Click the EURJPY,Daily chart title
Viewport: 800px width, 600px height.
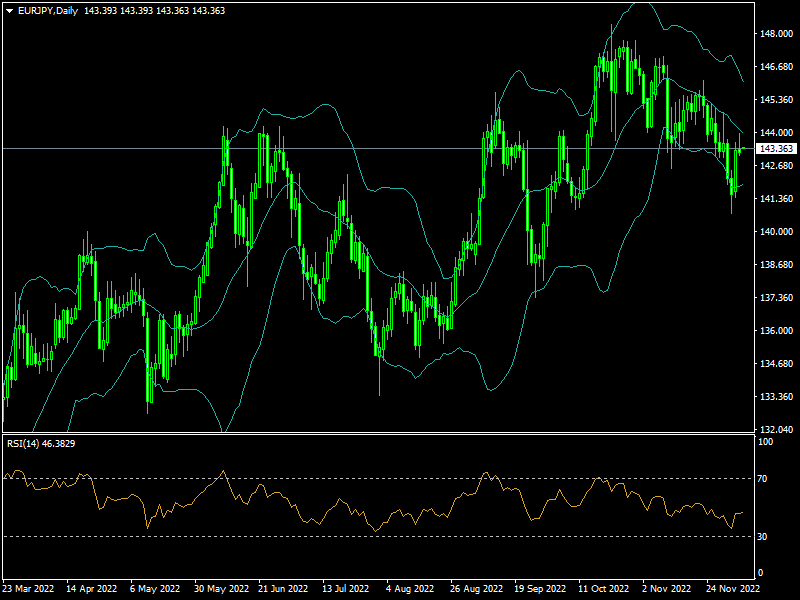[x=48, y=11]
